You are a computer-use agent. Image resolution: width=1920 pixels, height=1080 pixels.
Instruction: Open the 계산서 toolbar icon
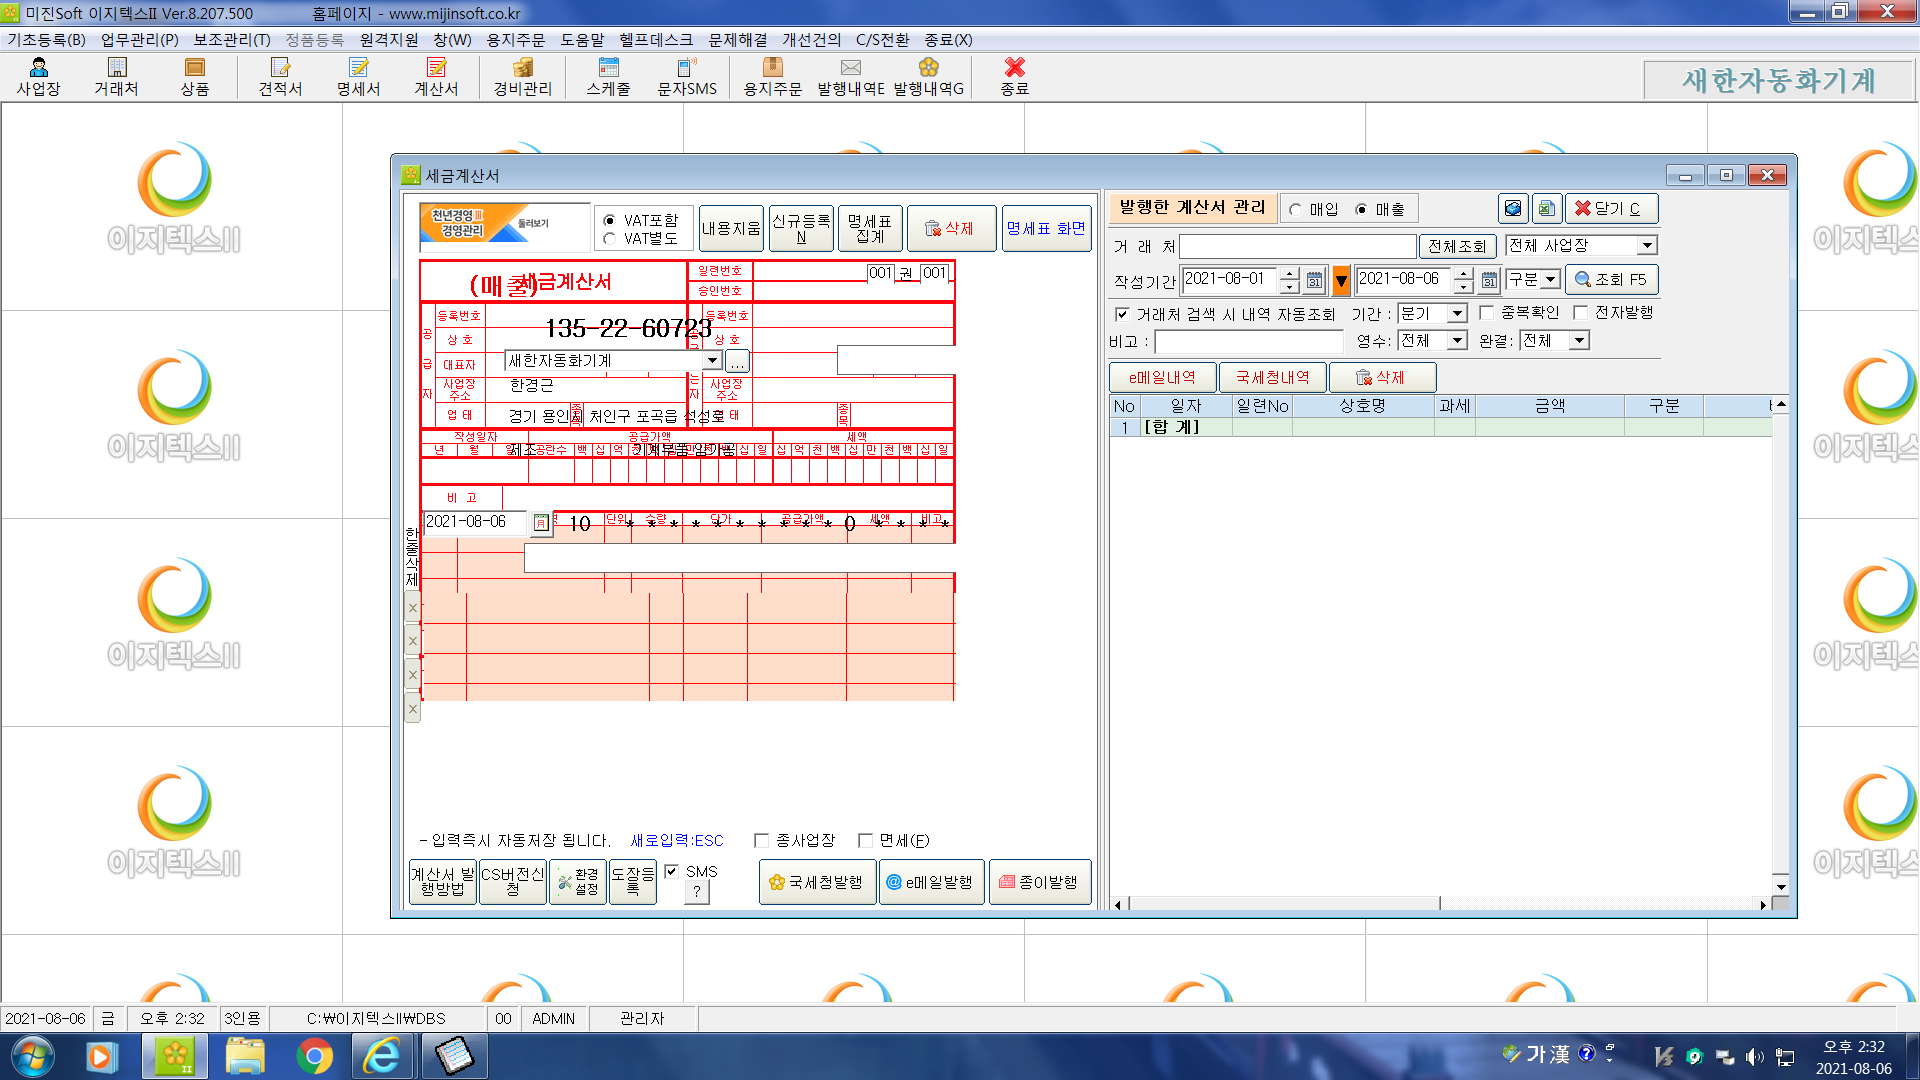click(436, 76)
